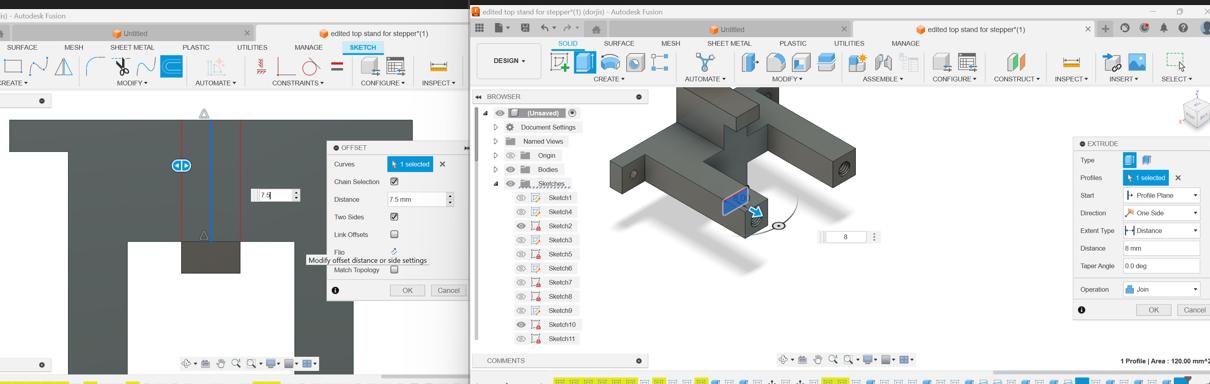
Task: Click the Measure icon in right window Inspect
Action: pos(1071,62)
